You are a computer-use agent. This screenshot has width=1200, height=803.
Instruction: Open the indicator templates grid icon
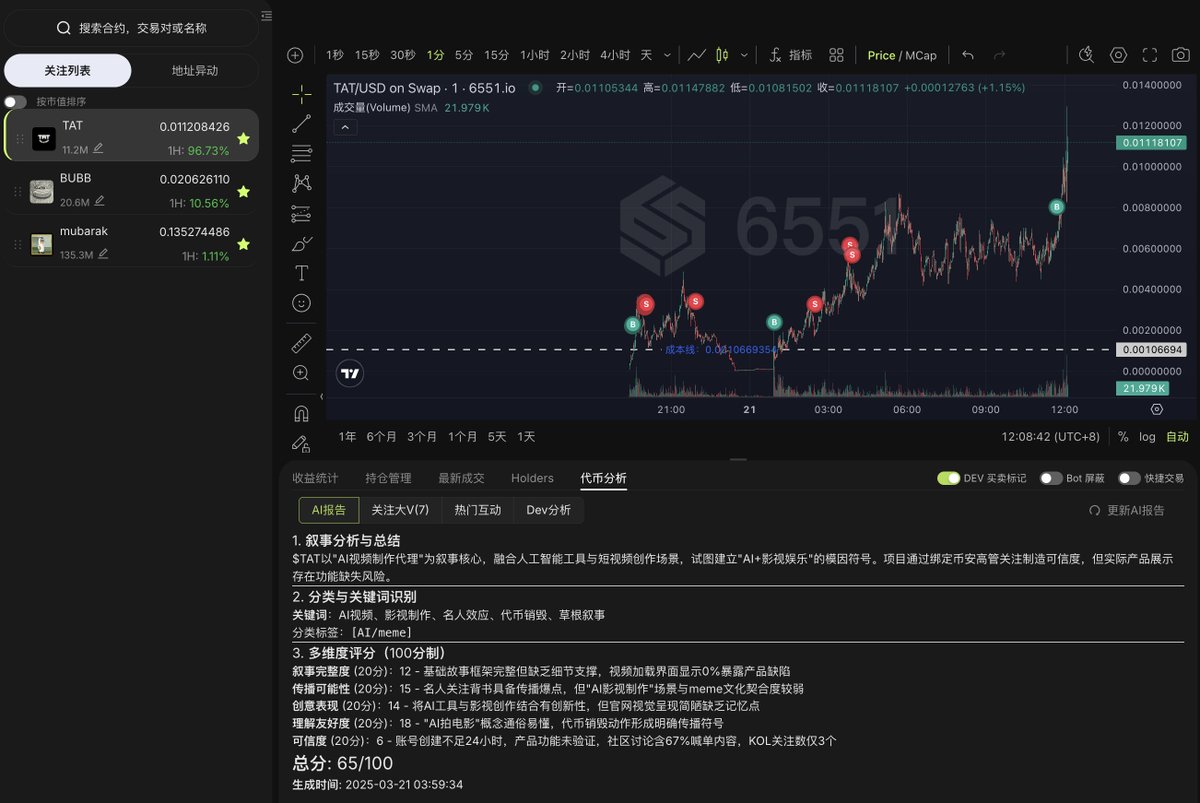(x=837, y=55)
